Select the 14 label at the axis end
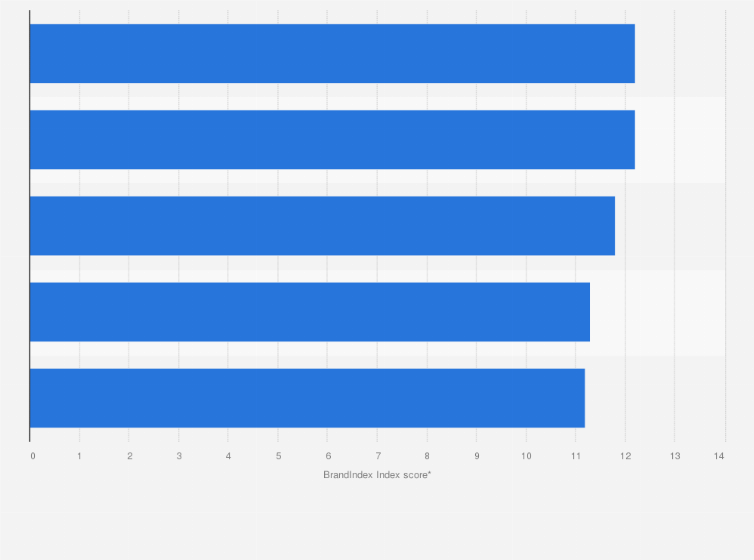Viewport: 754px width, 560px height. pos(719,456)
